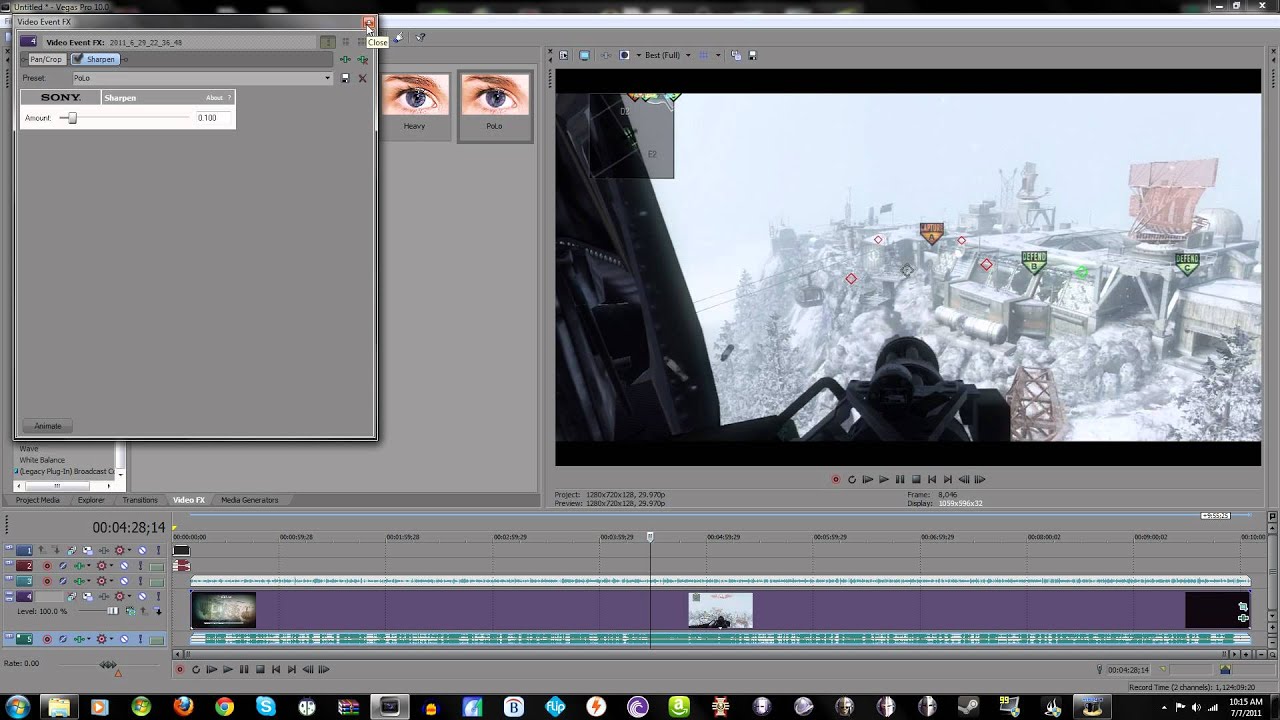1280x720 pixels.
Task: Save snapshot to file in preview toolbar
Action: 752,55
